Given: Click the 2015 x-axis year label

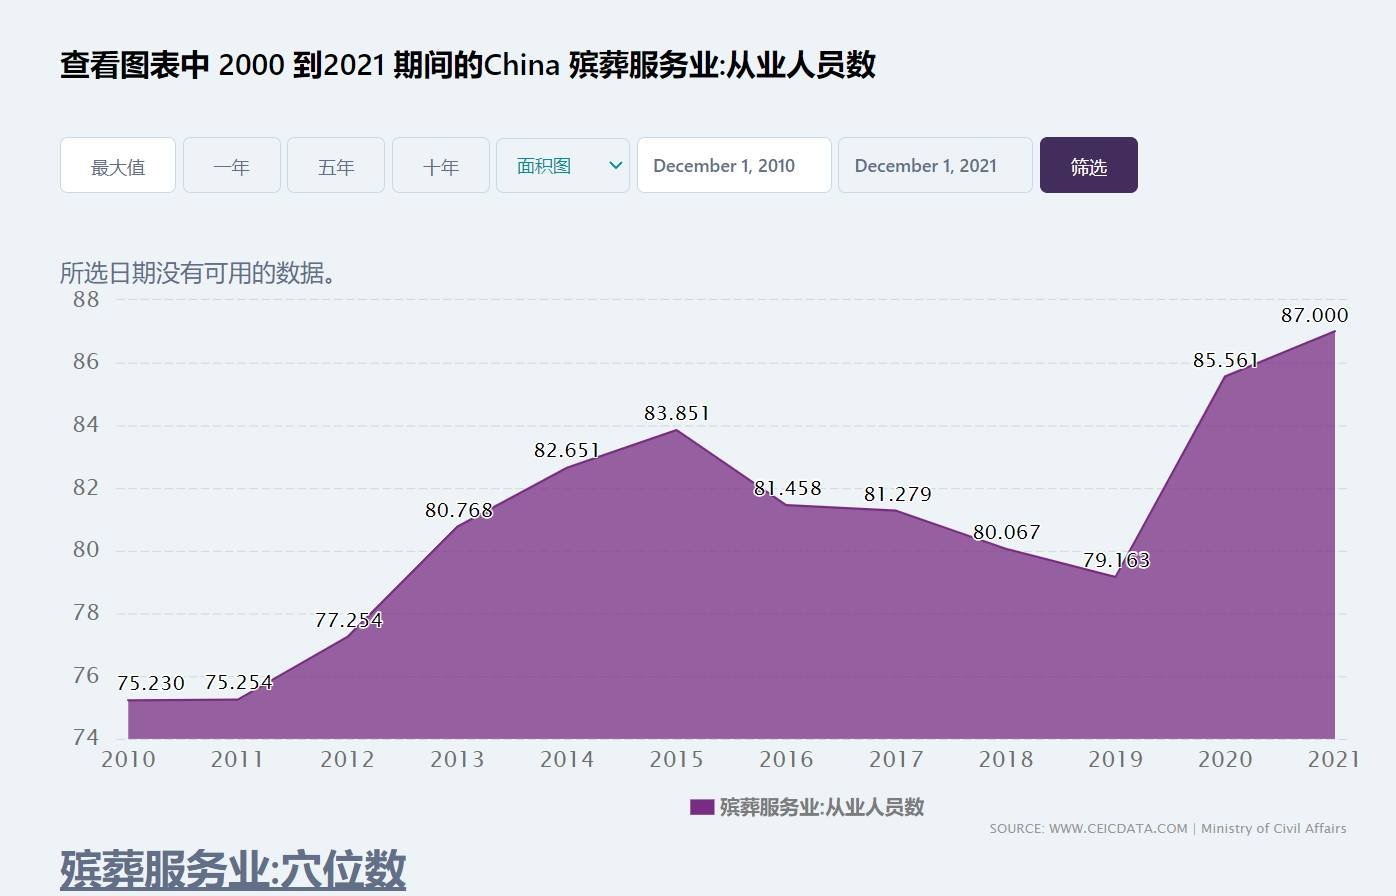Looking at the screenshot, I should tap(677, 759).
